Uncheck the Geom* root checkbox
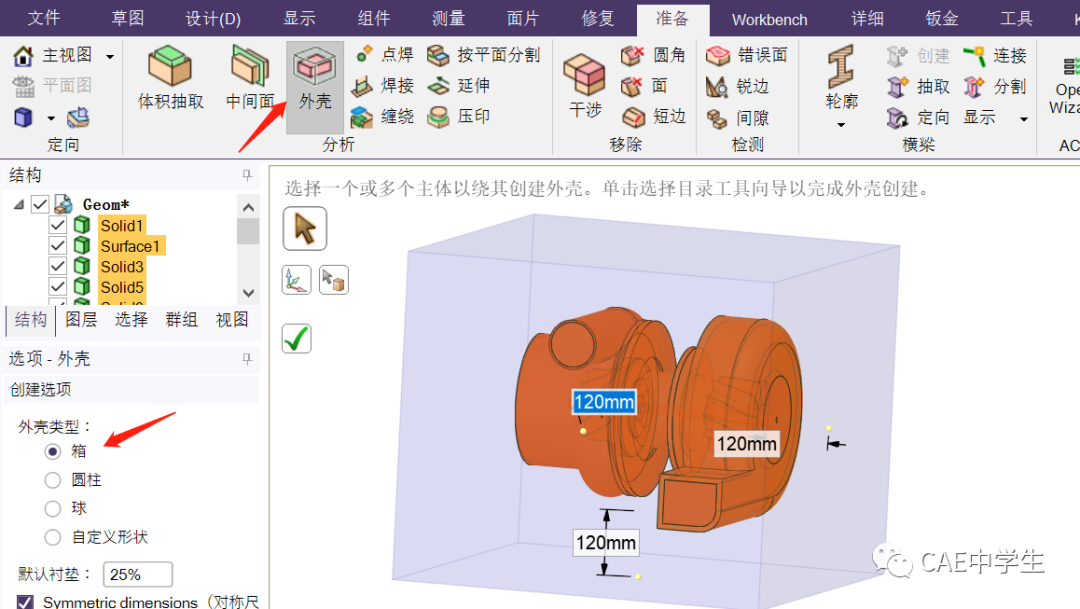Viewport: 1080px width, 609px height. [40, 205]
